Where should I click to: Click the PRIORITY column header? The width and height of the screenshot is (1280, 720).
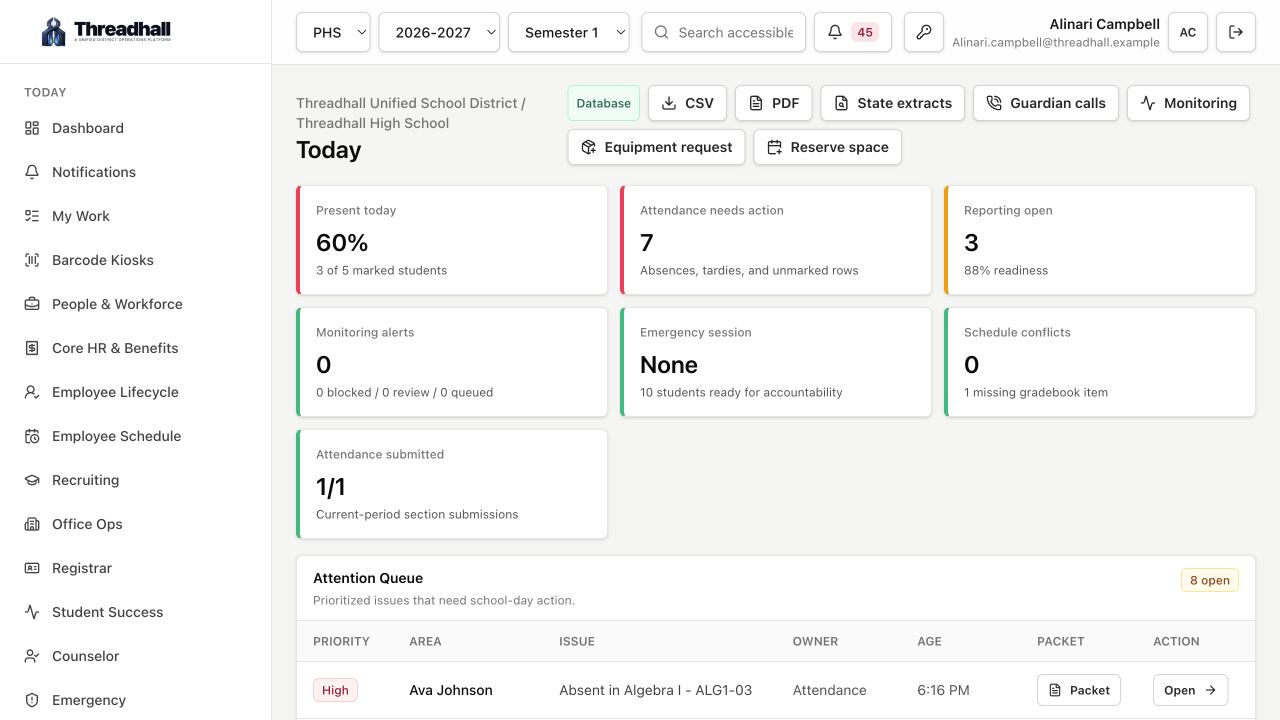point(341,641)
